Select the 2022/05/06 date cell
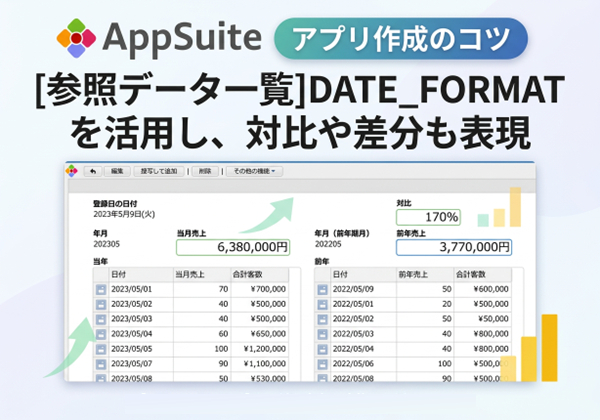The width and height of the screenshot is (600, 420). (x=364, y=364)
